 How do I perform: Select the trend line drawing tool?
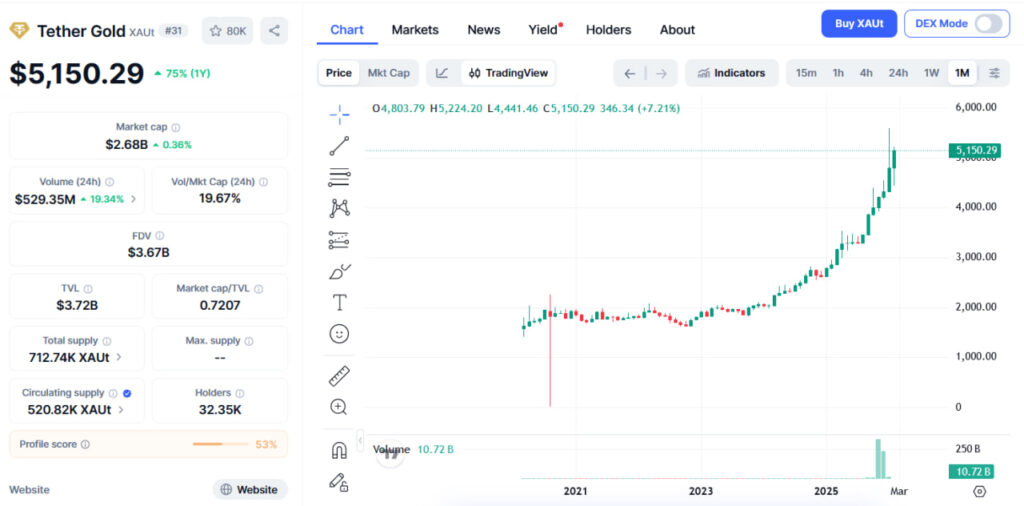pos(339,146)
